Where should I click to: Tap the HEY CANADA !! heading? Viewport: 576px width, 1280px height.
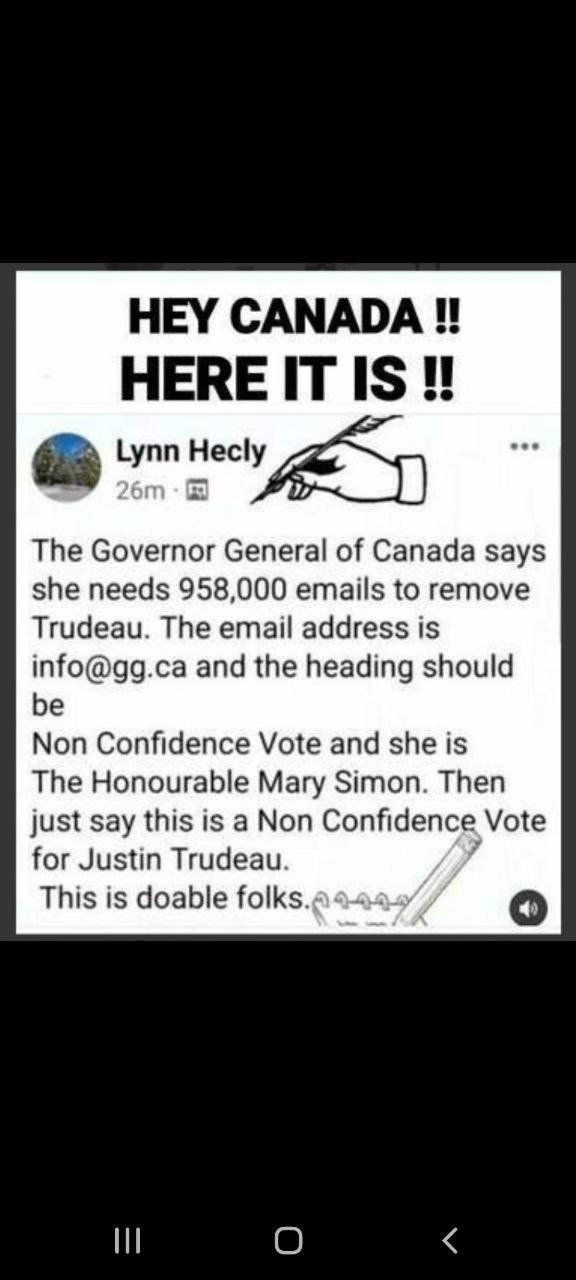[294, 319]
